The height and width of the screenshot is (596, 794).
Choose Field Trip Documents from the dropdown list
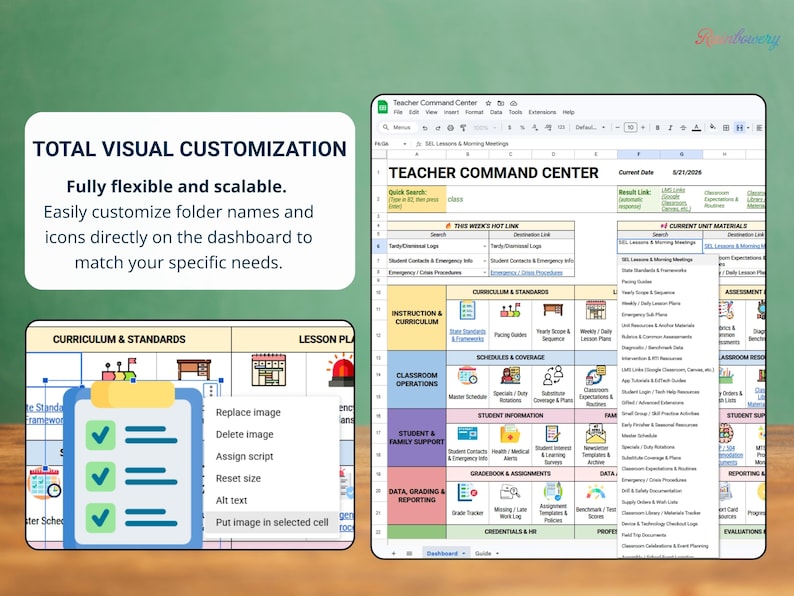(644, 535)
